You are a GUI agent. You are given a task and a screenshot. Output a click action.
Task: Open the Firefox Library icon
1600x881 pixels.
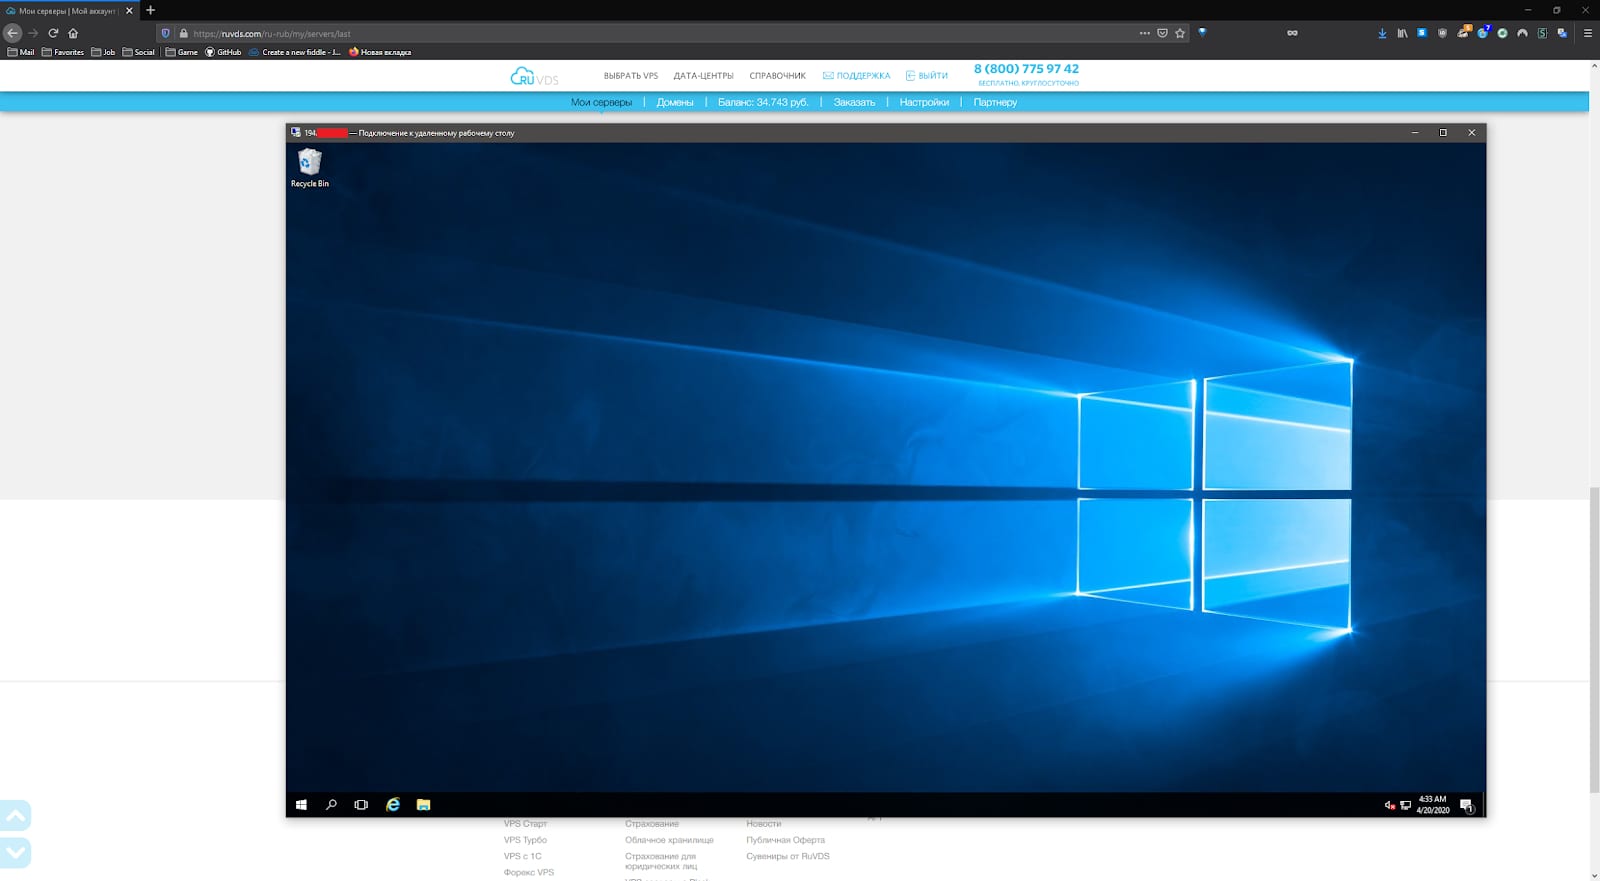tap(1402, 33)
